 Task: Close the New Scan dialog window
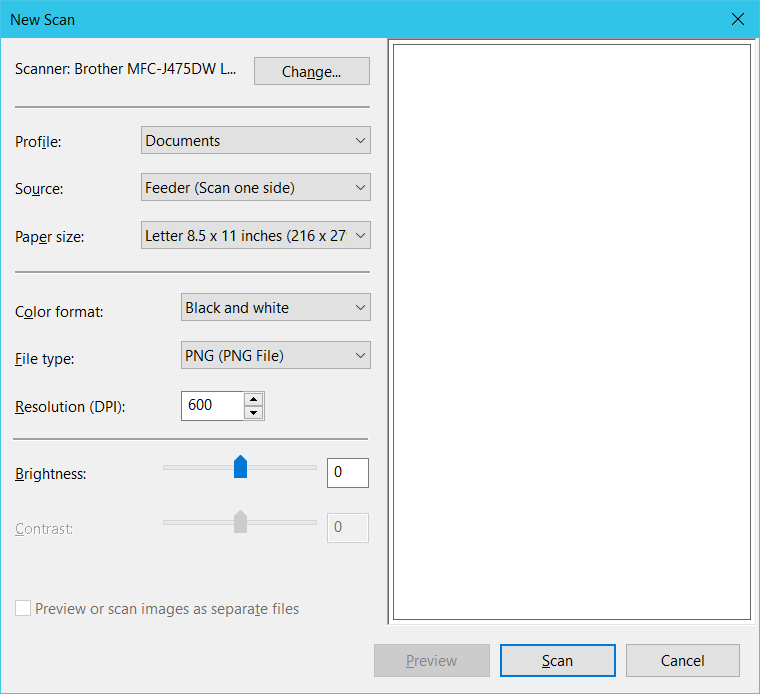pyautogui.click(x=738, y=19)
